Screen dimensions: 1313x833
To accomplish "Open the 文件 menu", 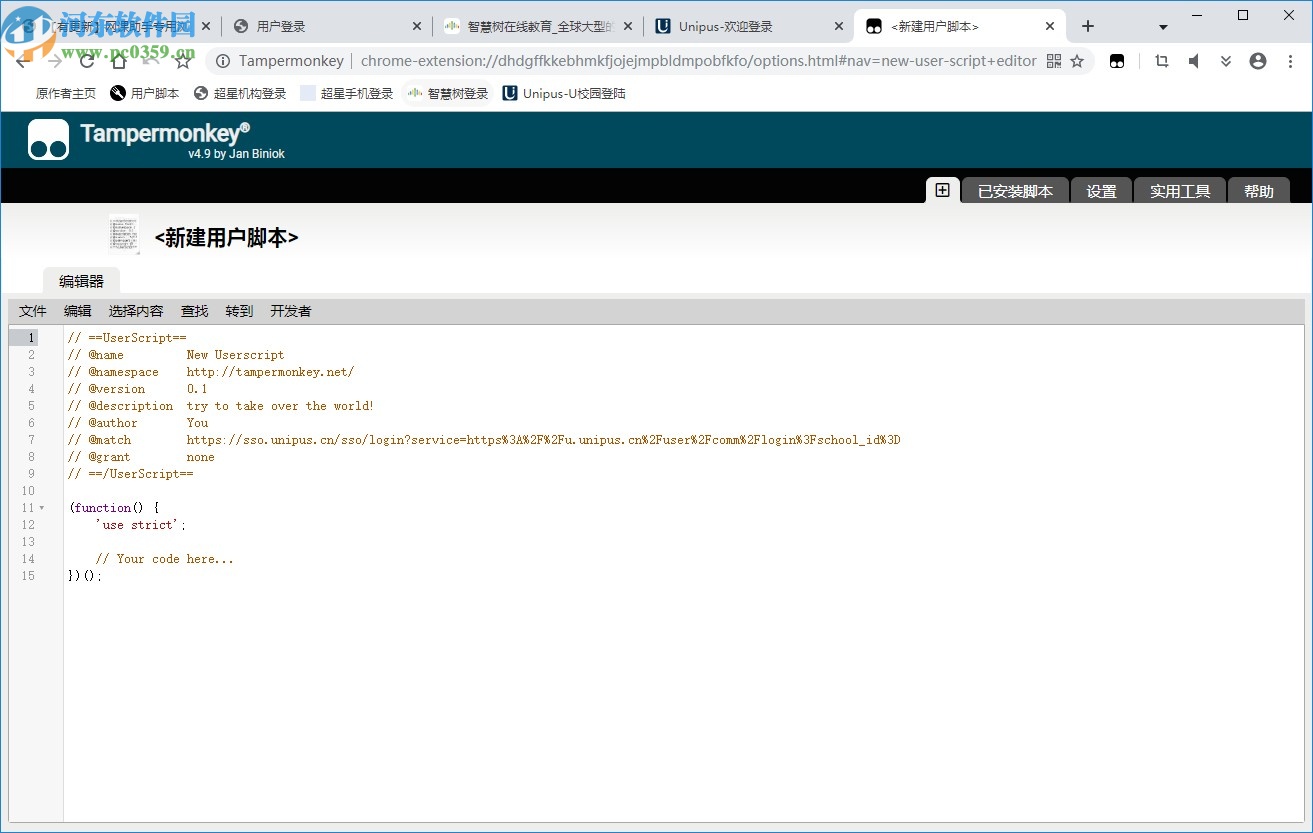I will coord(33,311).
